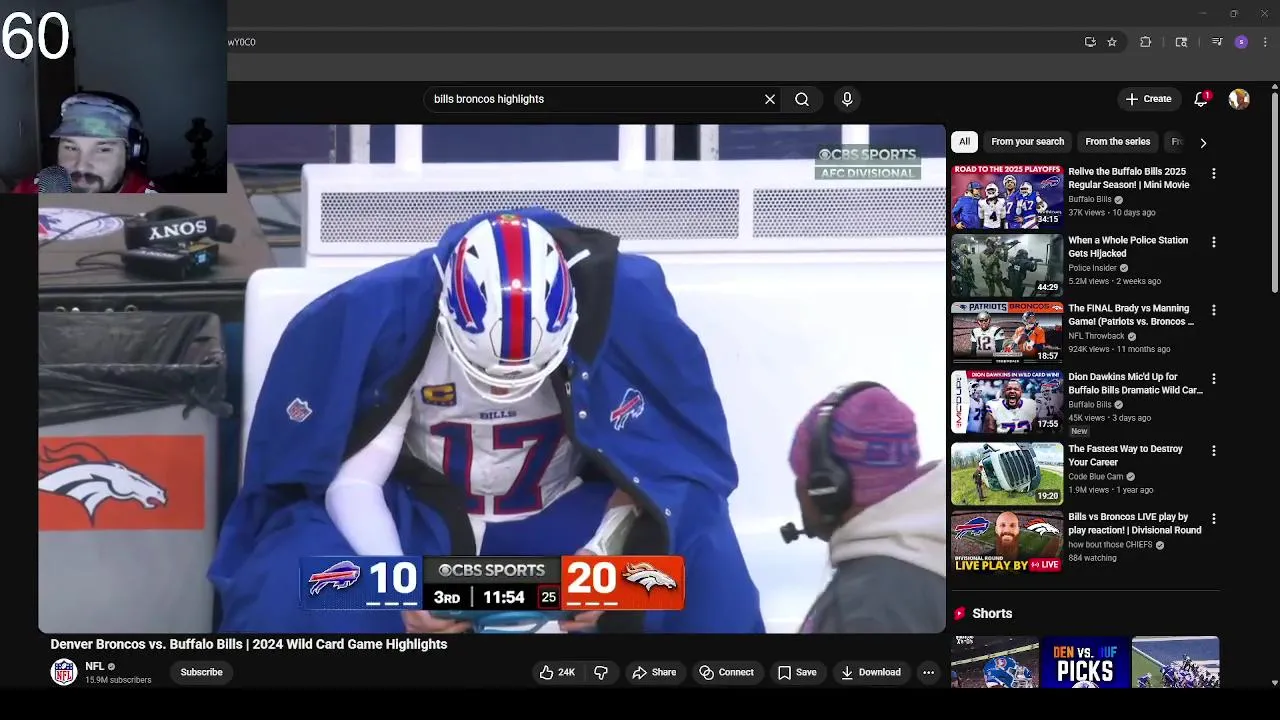Viewport: 1280px width, 720px height.
Task: Clear the search box with the X icon
Action: pyautogui.click(x=770, y=99)
